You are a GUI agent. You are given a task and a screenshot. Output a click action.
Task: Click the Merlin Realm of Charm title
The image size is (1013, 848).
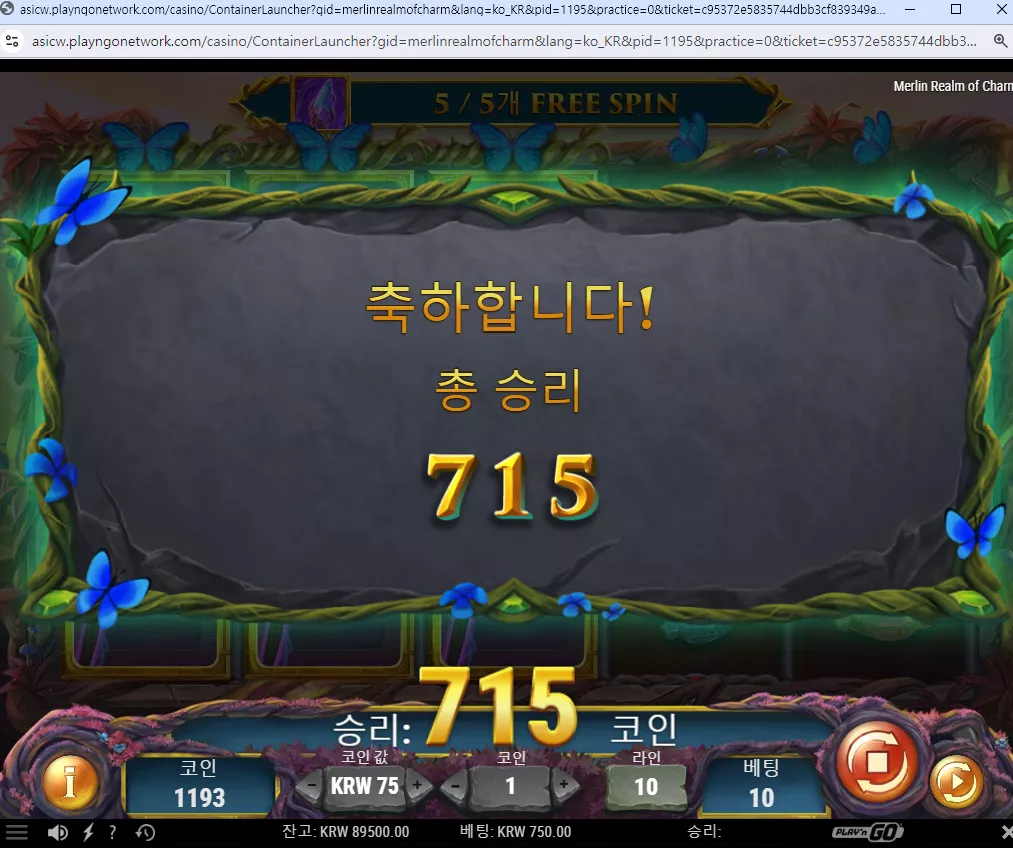click(953, 87)
